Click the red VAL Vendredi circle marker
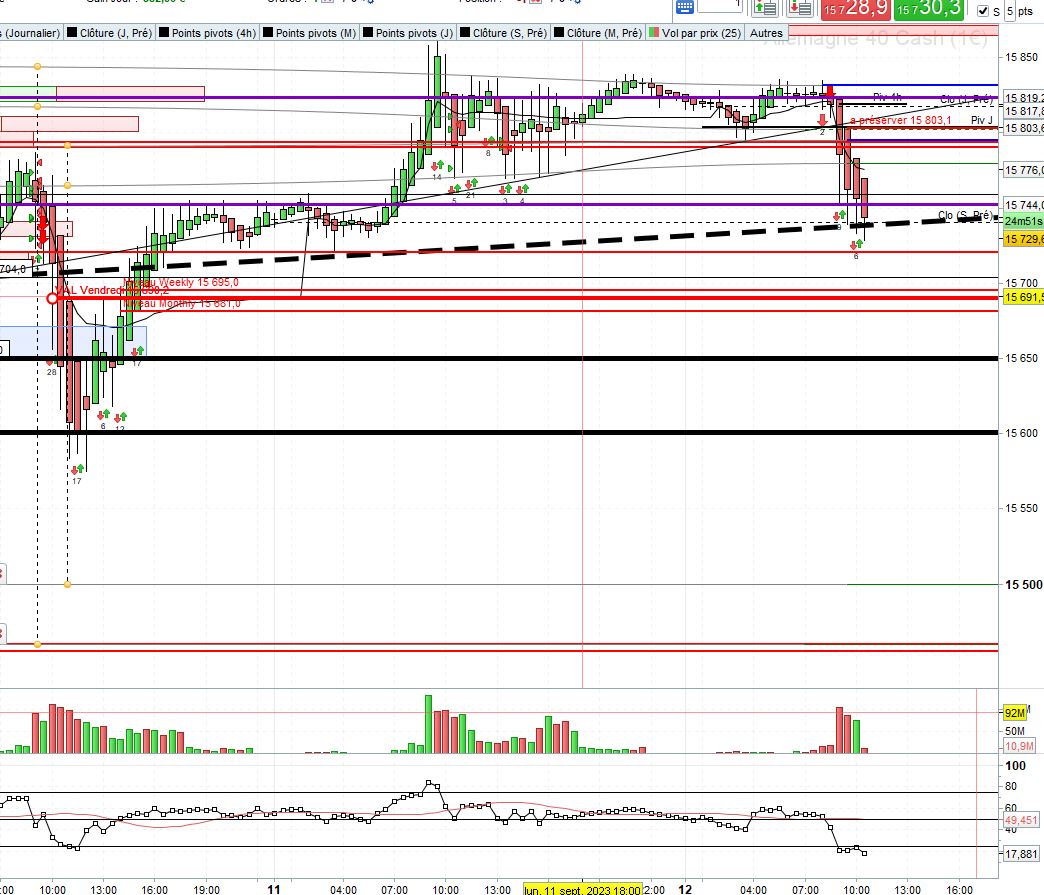The width and height of the screenshot is (1044, 895). pyautogui.click(x=53, y=298)
